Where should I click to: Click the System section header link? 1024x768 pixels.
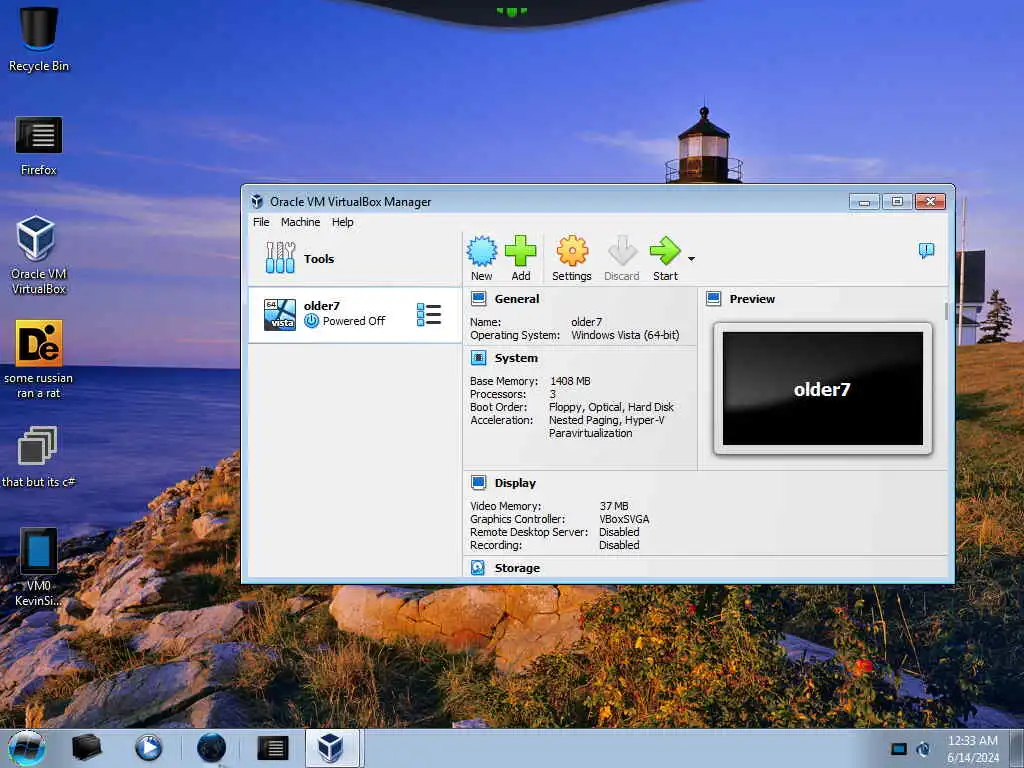516,358
